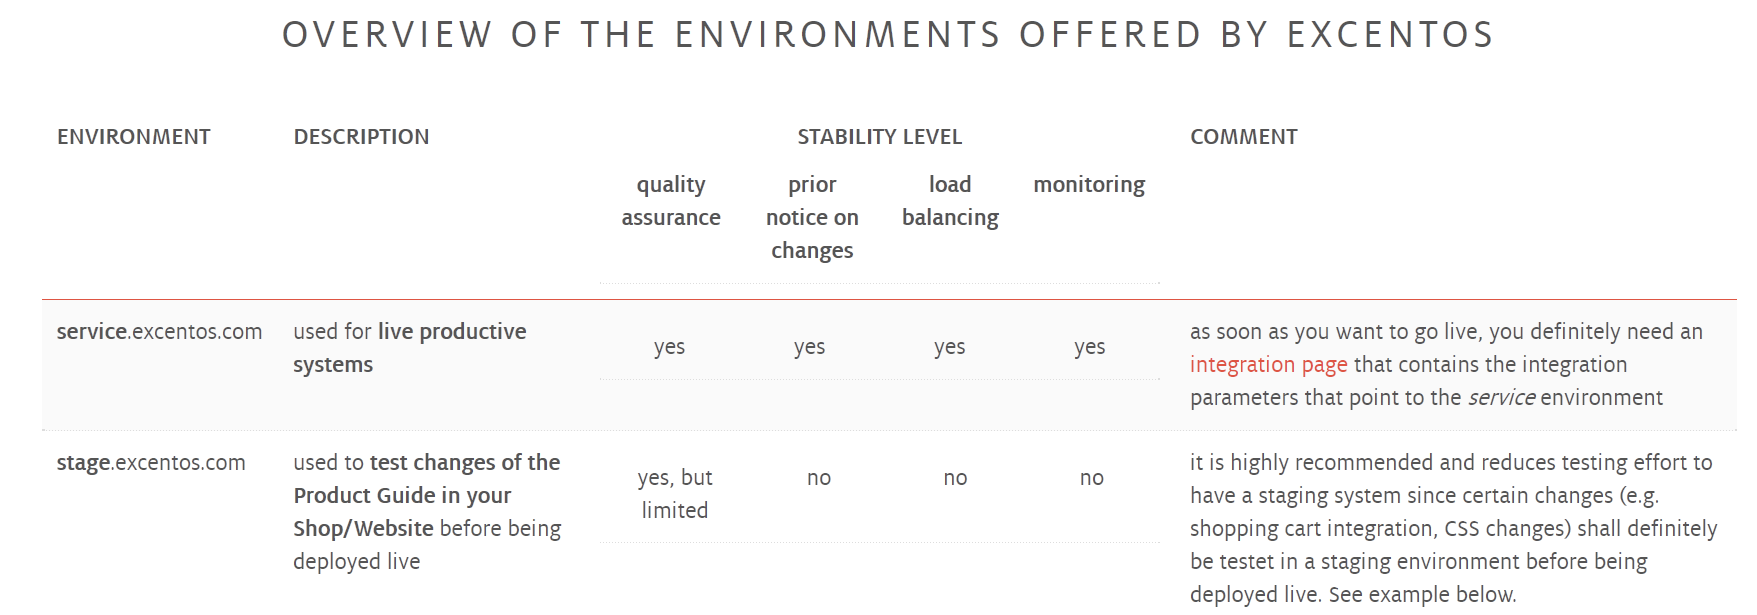Click the page title 'Overview of the Environments'

tap(888, 35)
